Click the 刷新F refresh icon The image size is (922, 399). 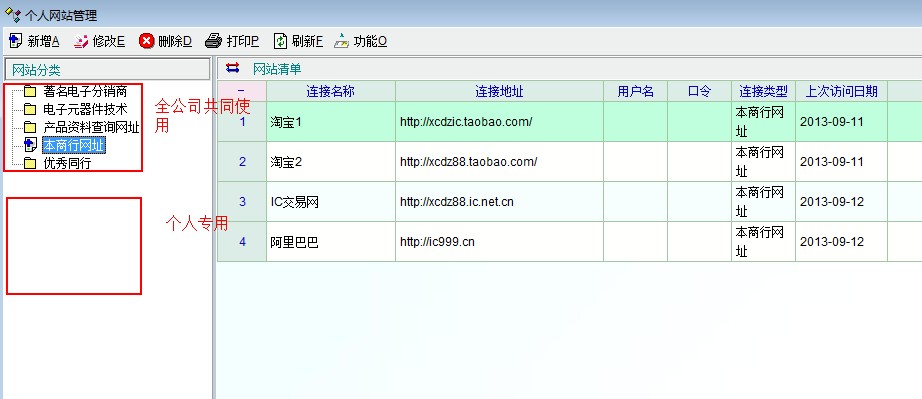coord(281,41)
